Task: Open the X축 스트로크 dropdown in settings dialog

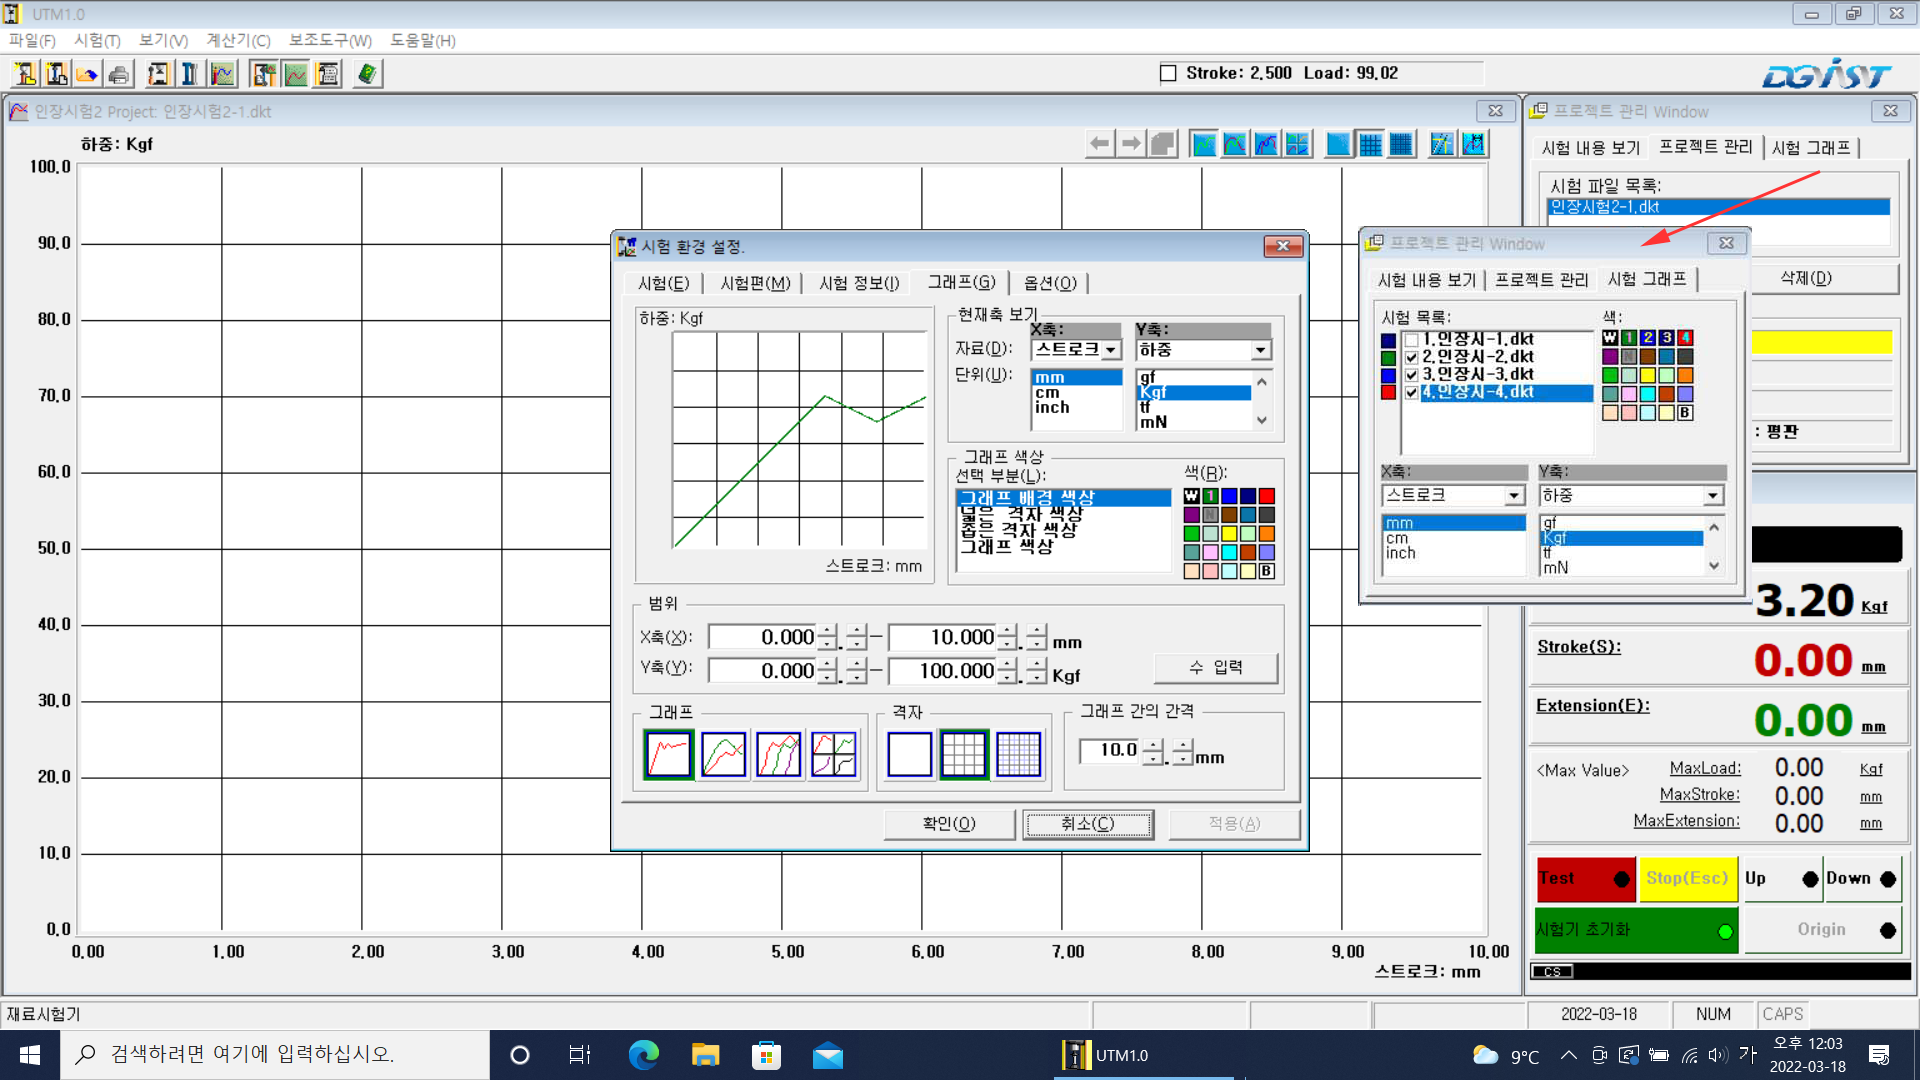Action: point(1111,350)
